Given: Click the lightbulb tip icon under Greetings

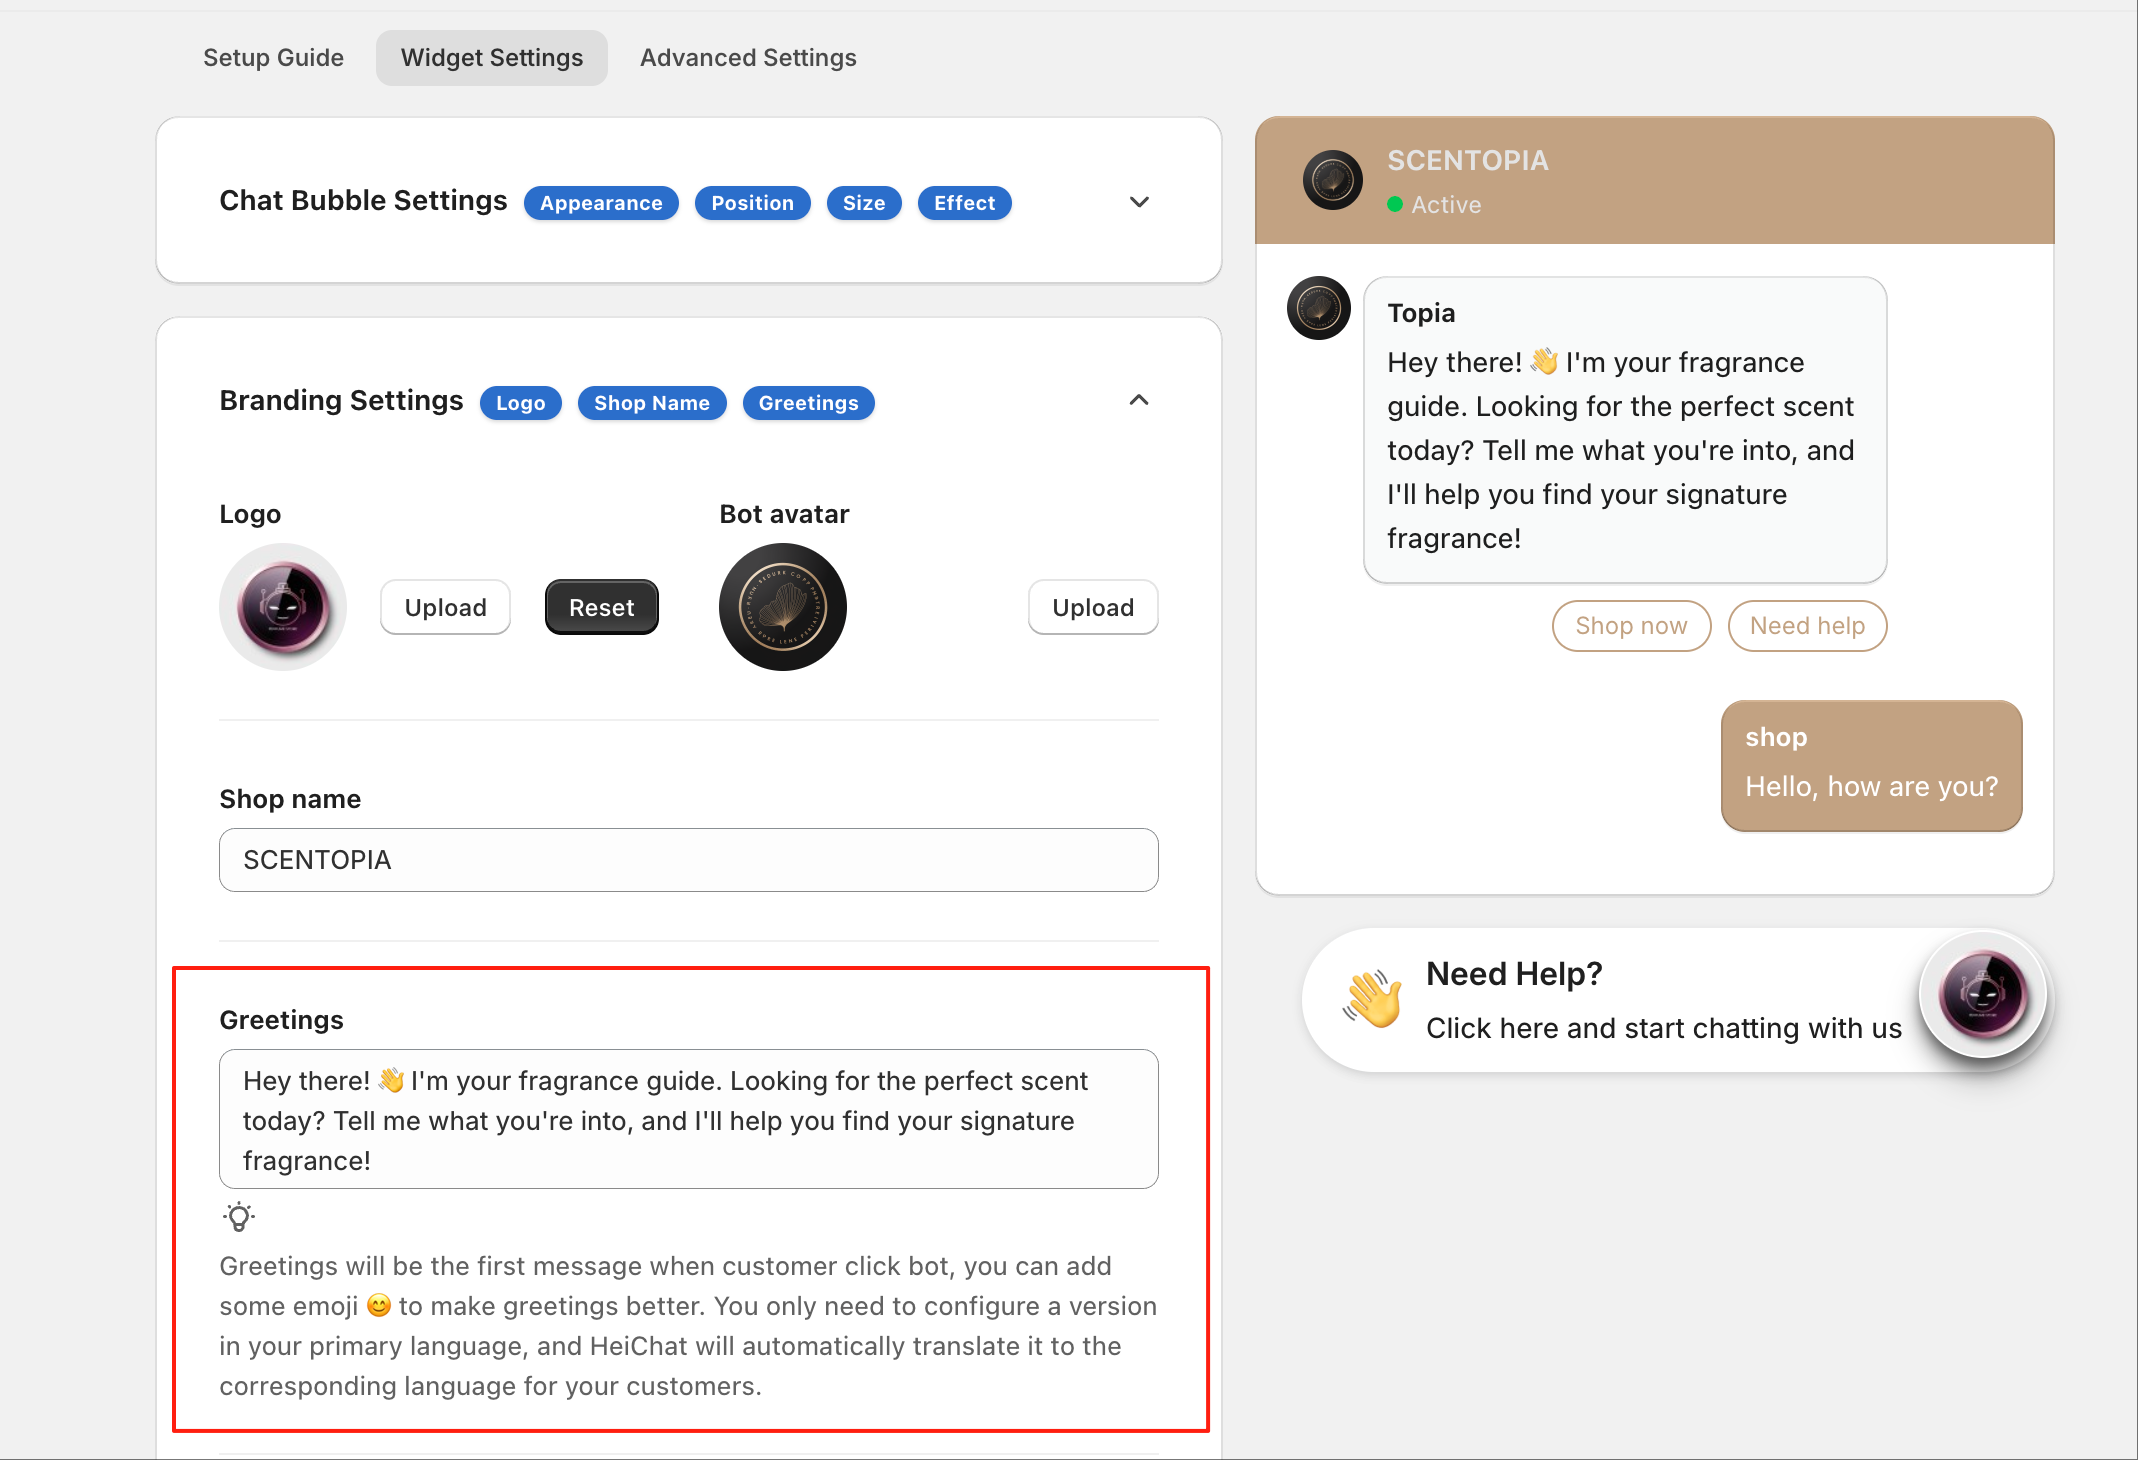Looking at the screenshot, I should click(239, 1217).
